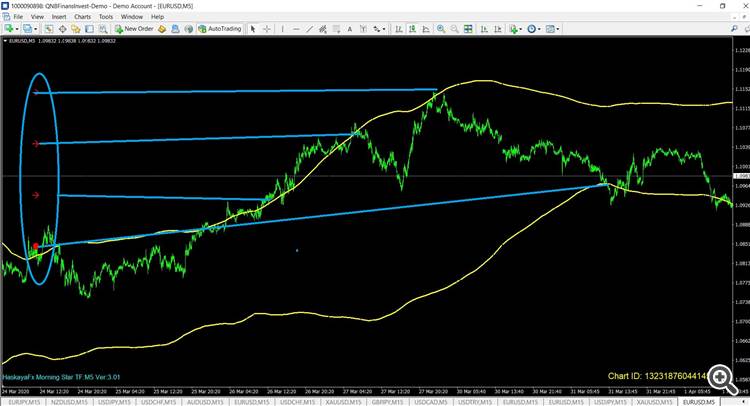
Task: Switch chart to candlesticks type
Action: coord(412,29)
